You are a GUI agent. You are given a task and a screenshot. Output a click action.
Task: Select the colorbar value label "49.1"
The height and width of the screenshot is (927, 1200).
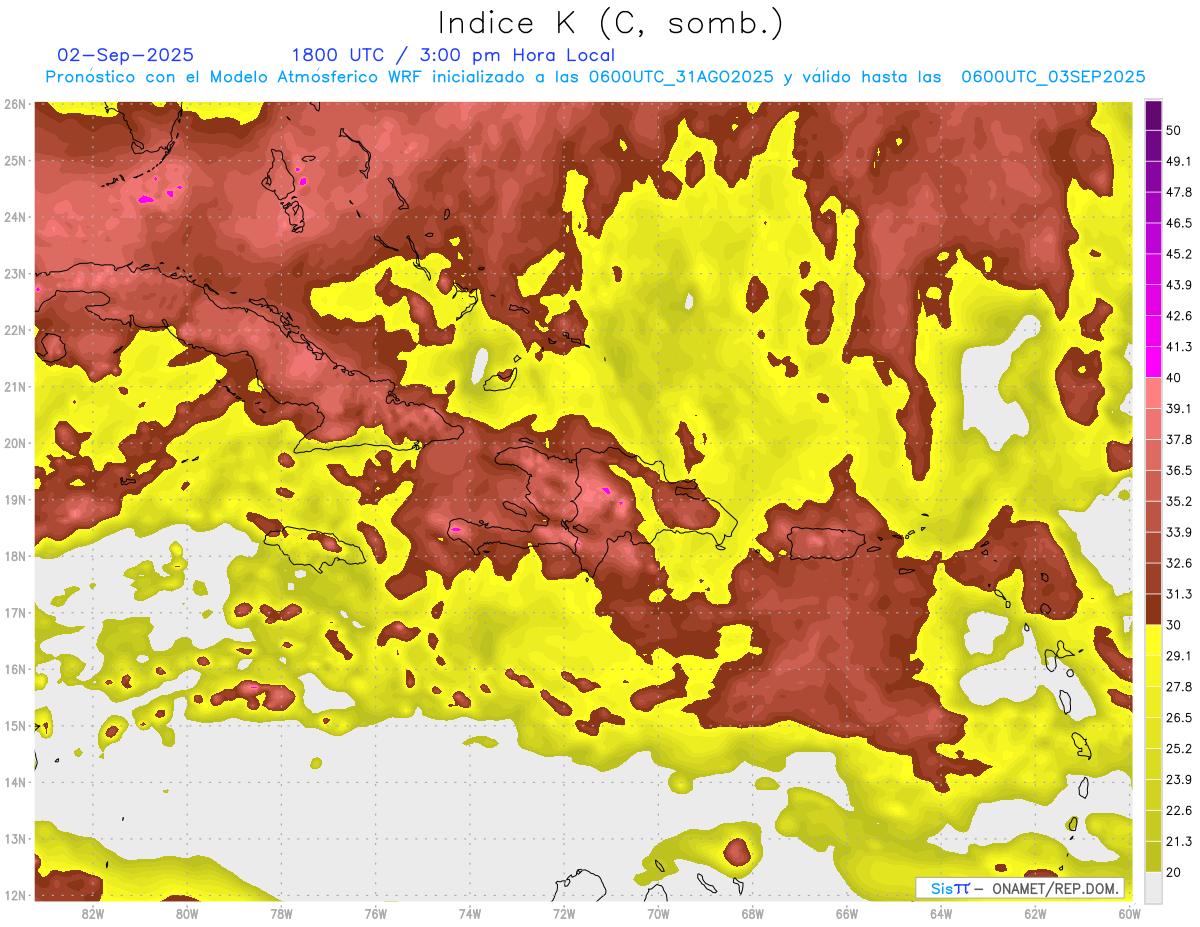pos(1179,160)
